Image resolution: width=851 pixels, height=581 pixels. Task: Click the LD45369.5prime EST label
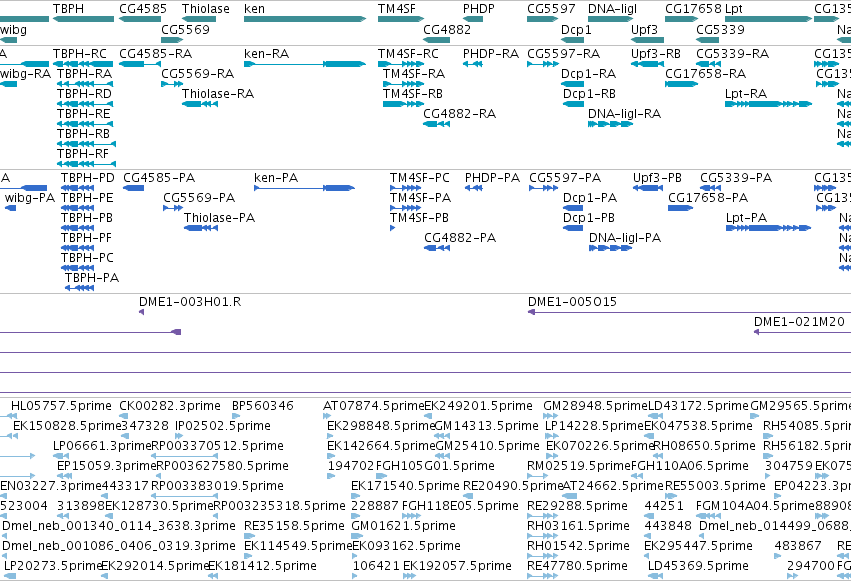click(x=698, y=566)
